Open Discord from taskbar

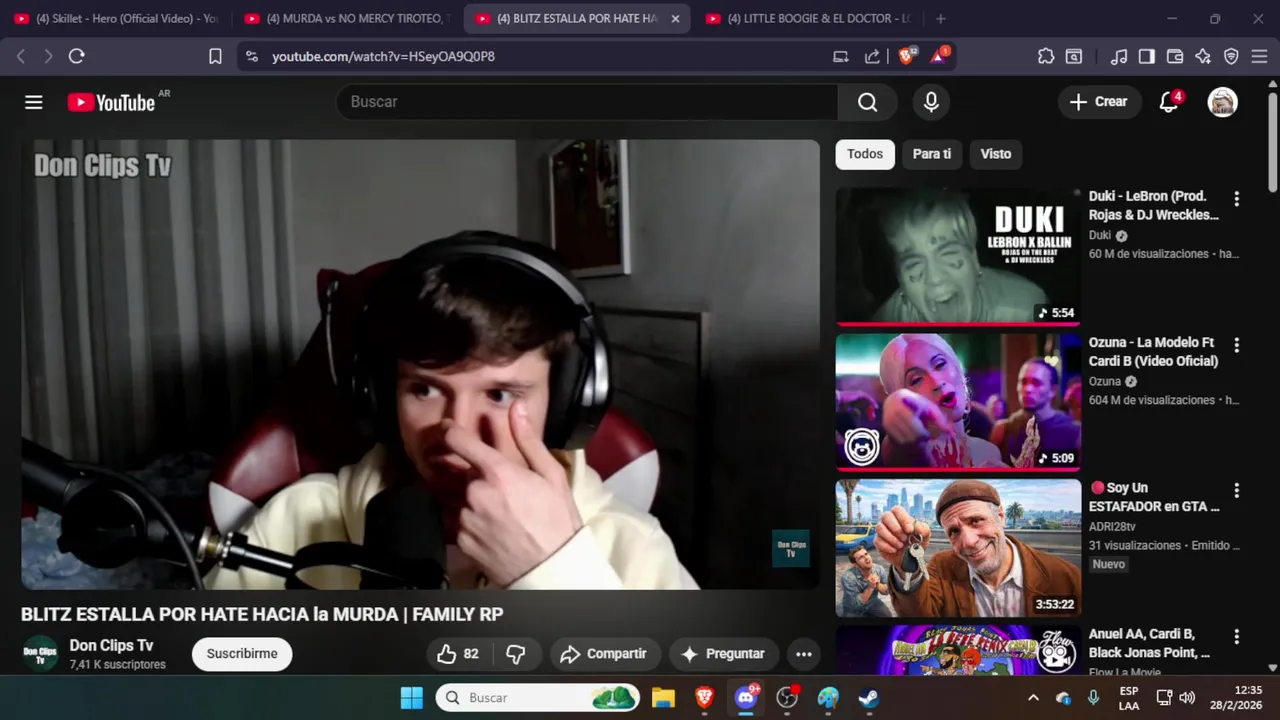[746, 698]
